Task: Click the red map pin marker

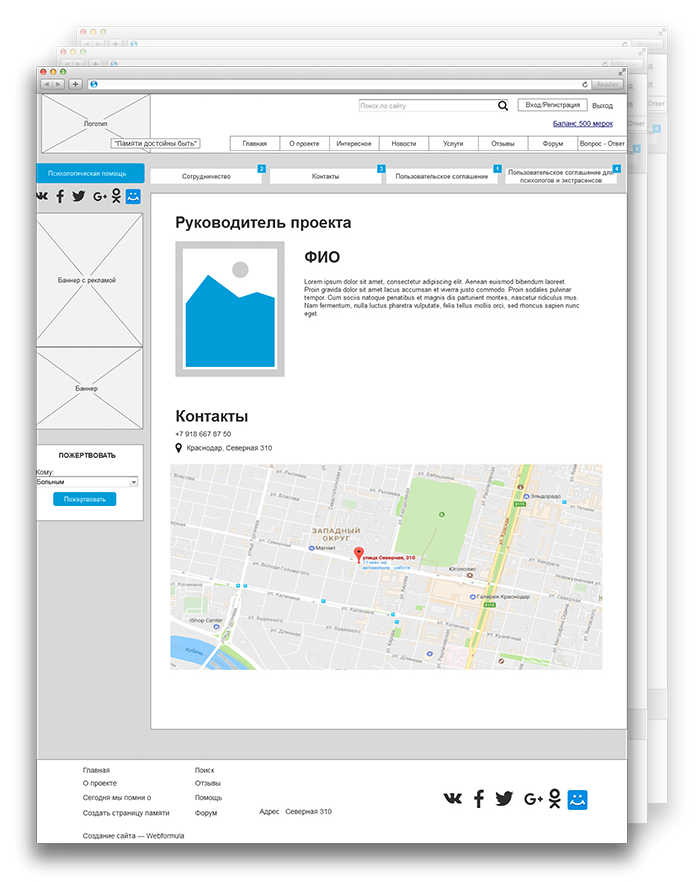Action: point(358,554)
